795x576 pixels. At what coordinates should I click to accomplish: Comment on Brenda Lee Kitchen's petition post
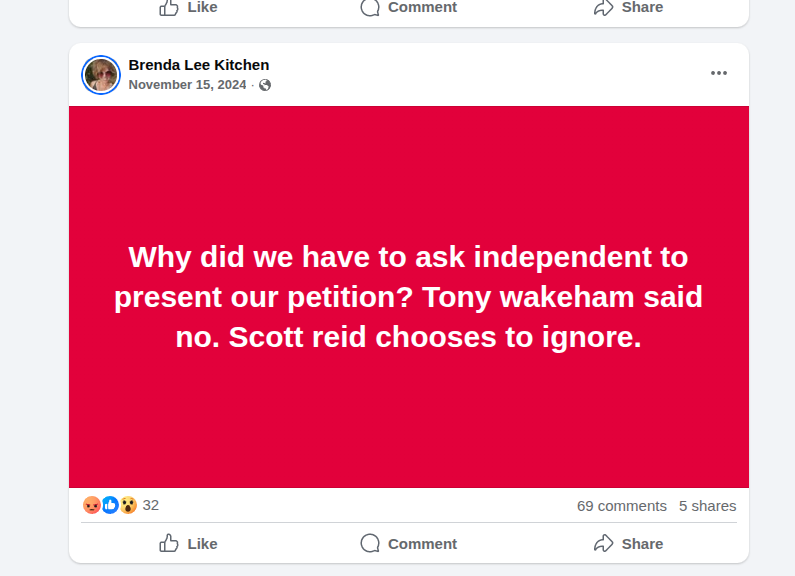tap(408, 543)
